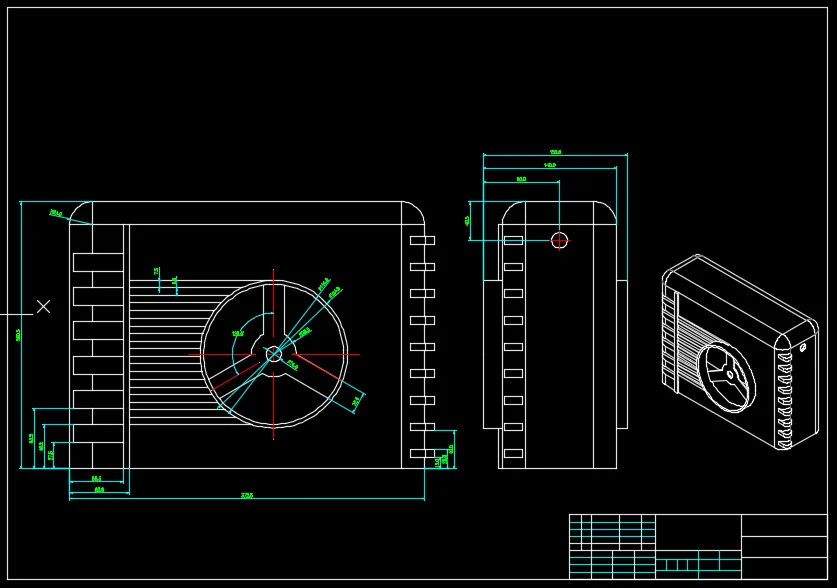Select the overall width dimension text below front view

(x=247, y=495)
